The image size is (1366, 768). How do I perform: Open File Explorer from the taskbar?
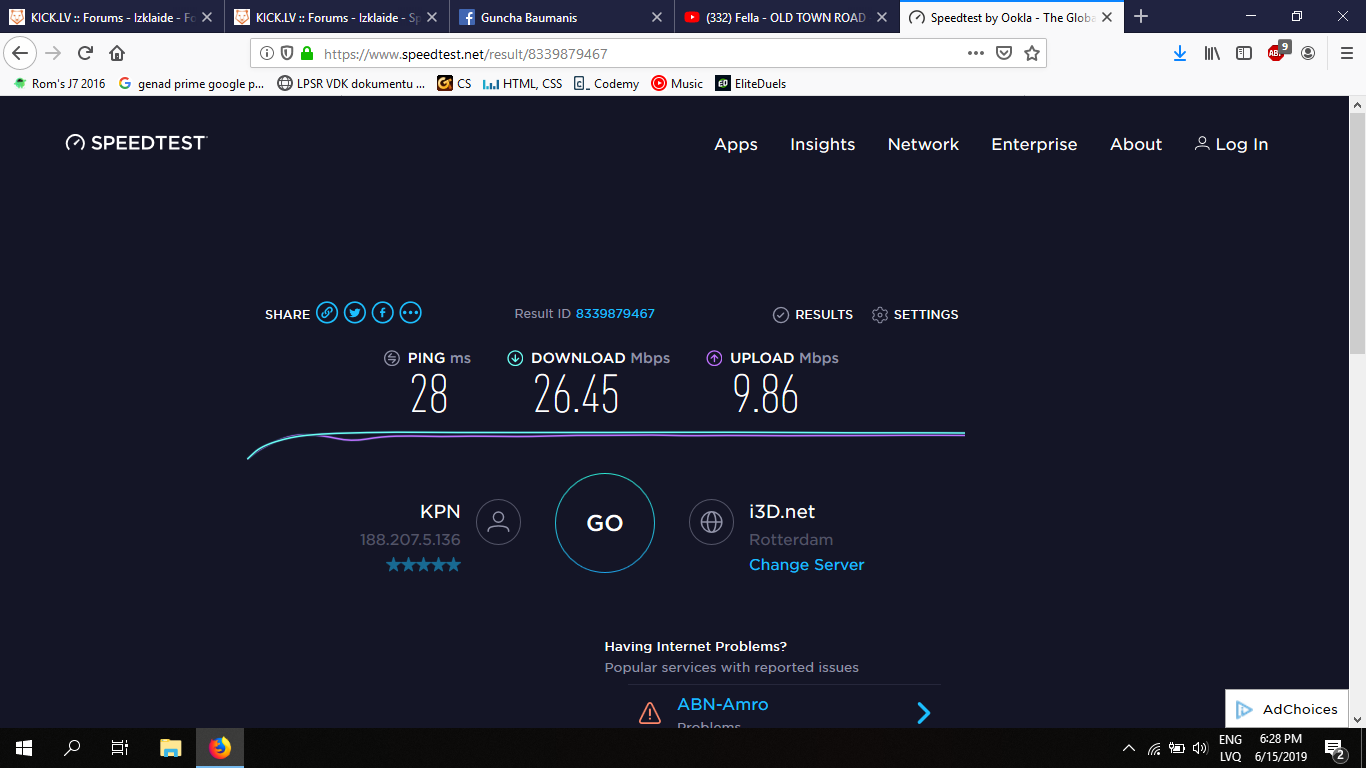coord(171,748)
